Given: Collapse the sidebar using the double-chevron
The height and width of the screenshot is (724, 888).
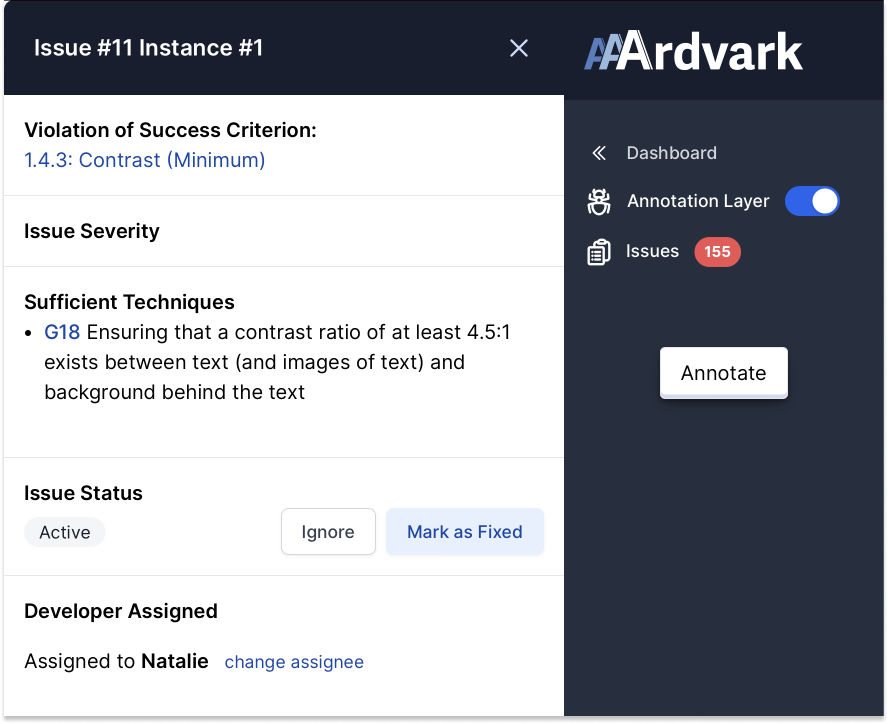Looking at the screenshot, I should pos(598,152).
